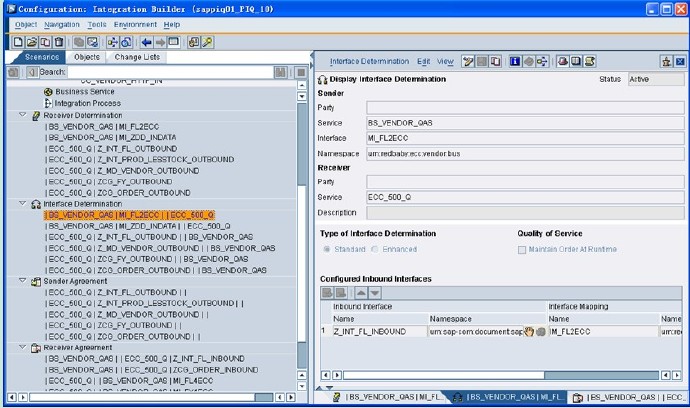This screenshot has width=690, height=408.
Task: Select the Business Service tree item
Action: 84,92
